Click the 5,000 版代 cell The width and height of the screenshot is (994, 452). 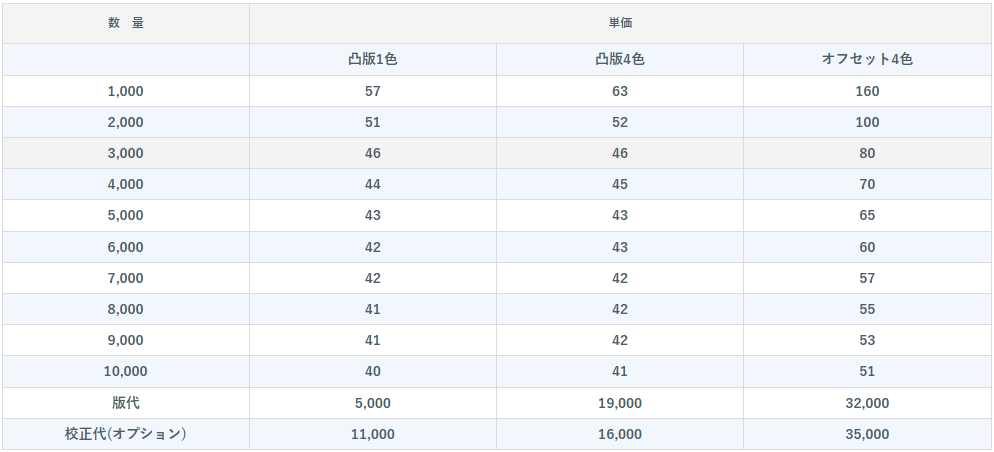click(x=373, y=403)
